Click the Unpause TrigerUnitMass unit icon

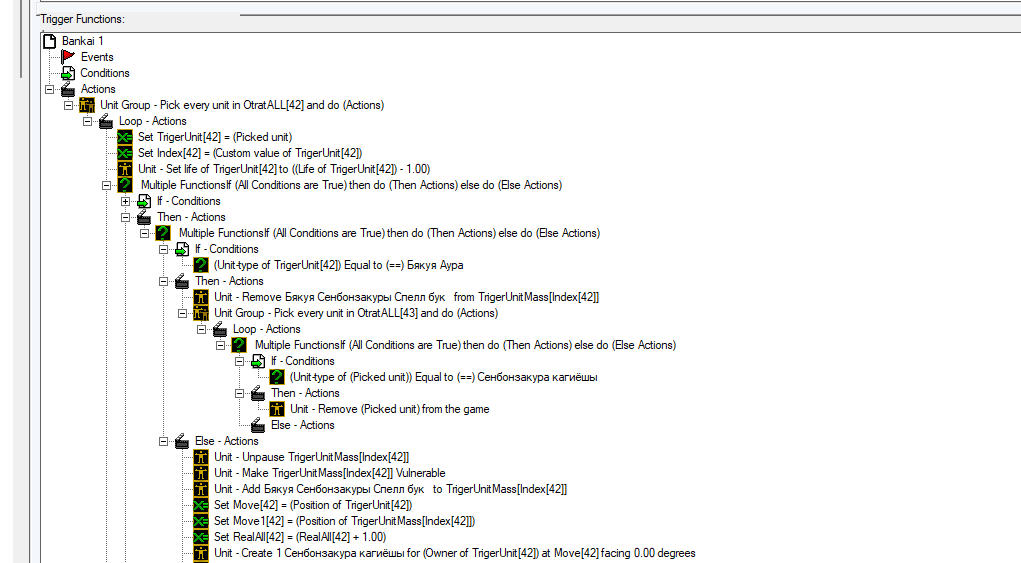[201, 458]
